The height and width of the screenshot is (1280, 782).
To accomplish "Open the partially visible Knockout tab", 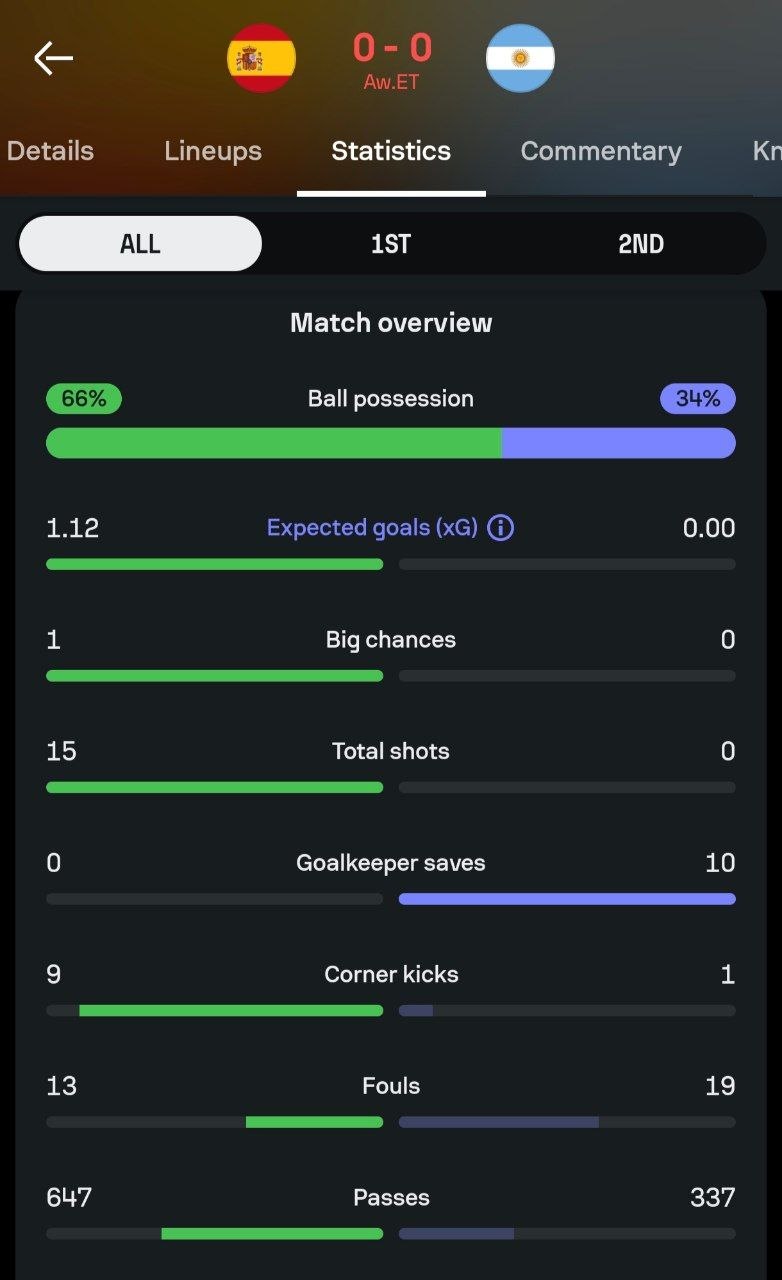I will (x=767, y=151).
